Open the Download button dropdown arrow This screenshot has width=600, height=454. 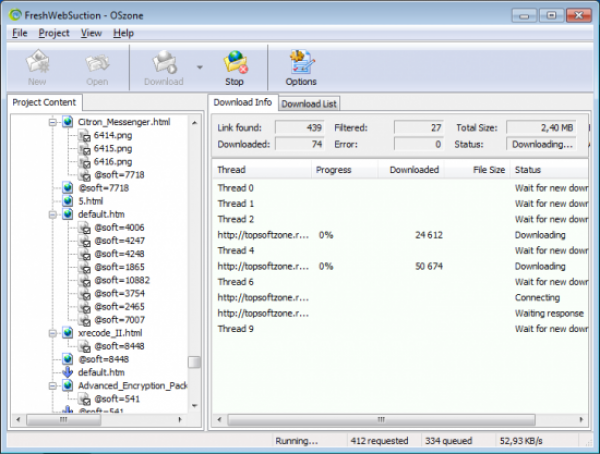click(199, 69)
